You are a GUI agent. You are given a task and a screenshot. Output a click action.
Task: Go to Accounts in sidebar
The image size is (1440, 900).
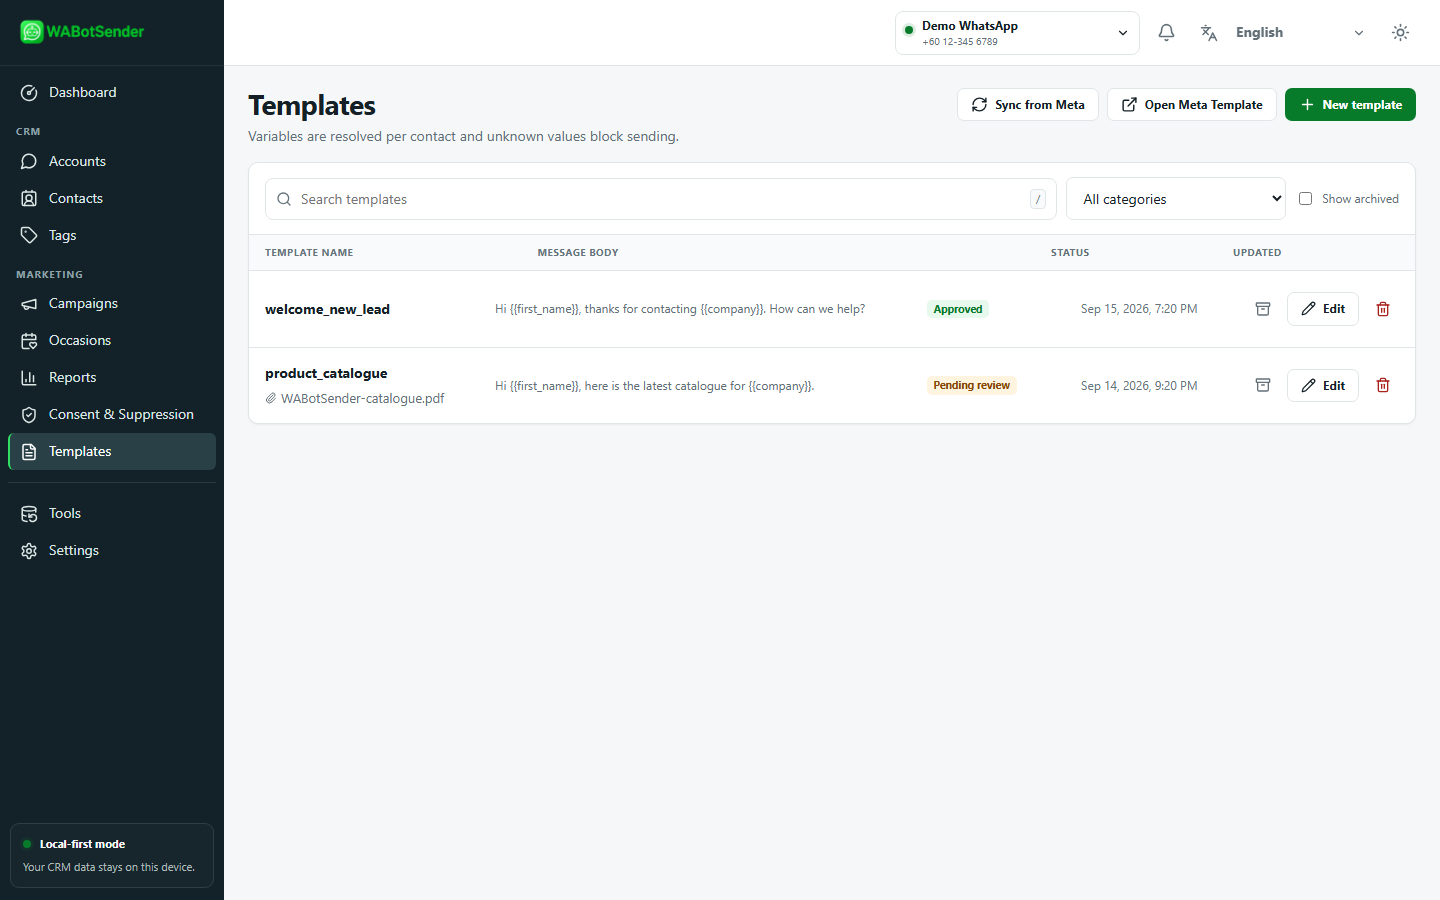(x=112, y=161)
